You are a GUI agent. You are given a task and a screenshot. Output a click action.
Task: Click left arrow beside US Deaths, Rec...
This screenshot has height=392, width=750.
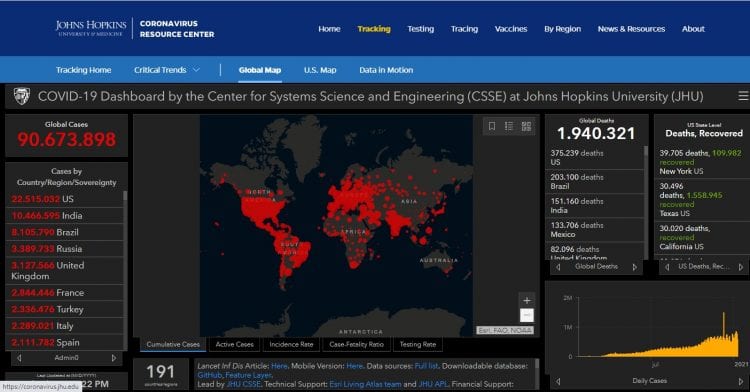(667, 267)
